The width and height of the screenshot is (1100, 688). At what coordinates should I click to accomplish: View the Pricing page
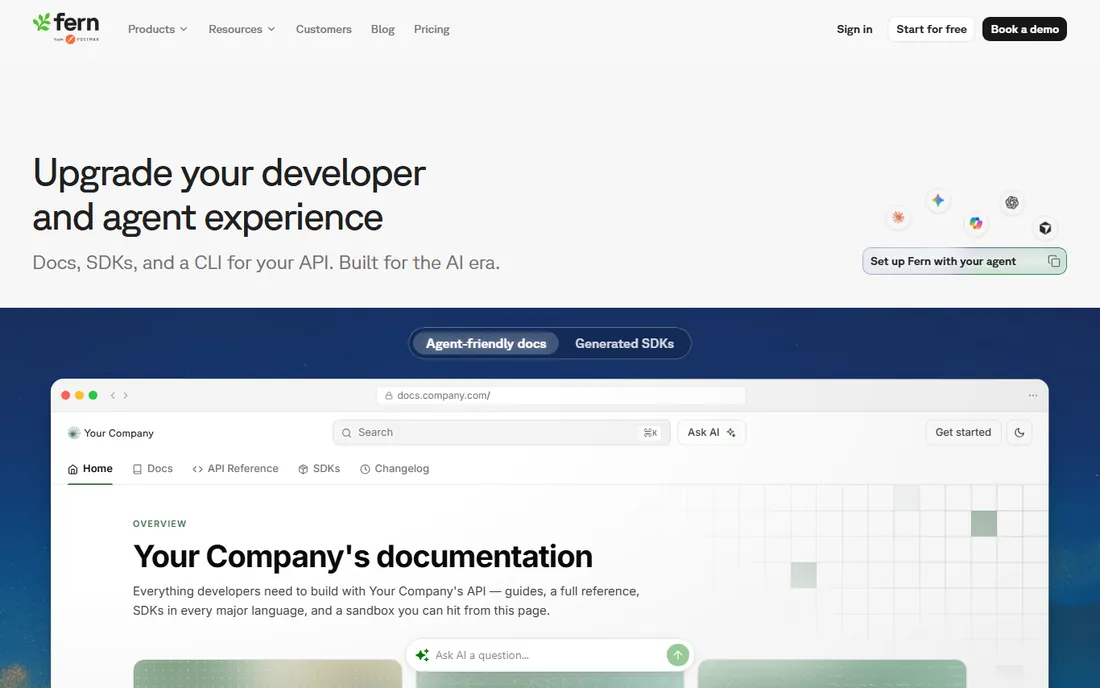point(431,29)
